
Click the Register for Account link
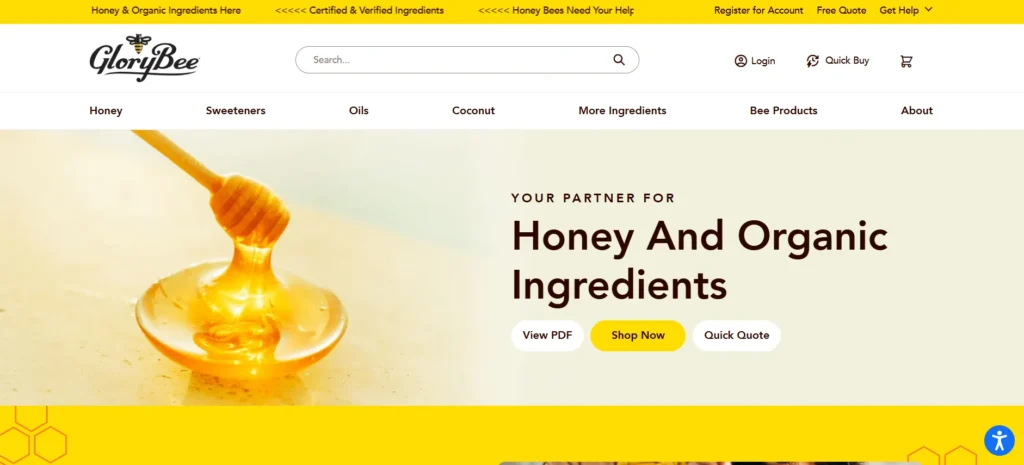tap(759, 10)
